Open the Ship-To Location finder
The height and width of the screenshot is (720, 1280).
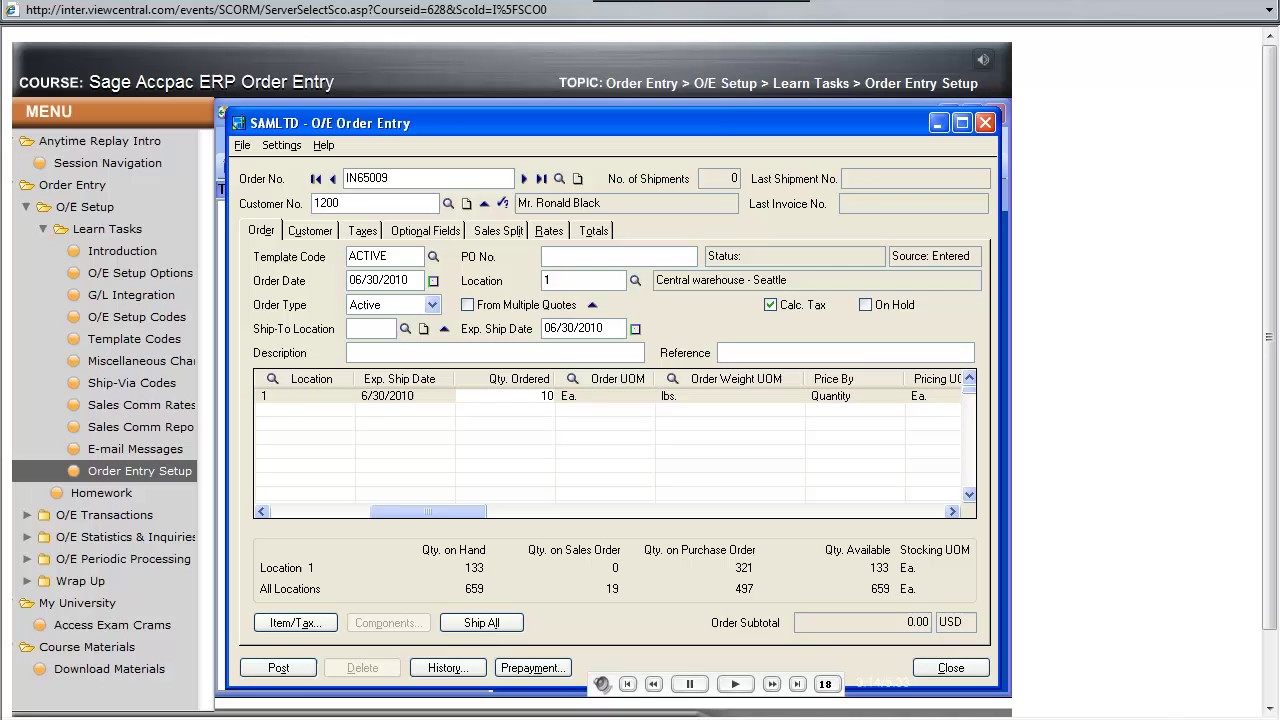[x=405, y=329]
